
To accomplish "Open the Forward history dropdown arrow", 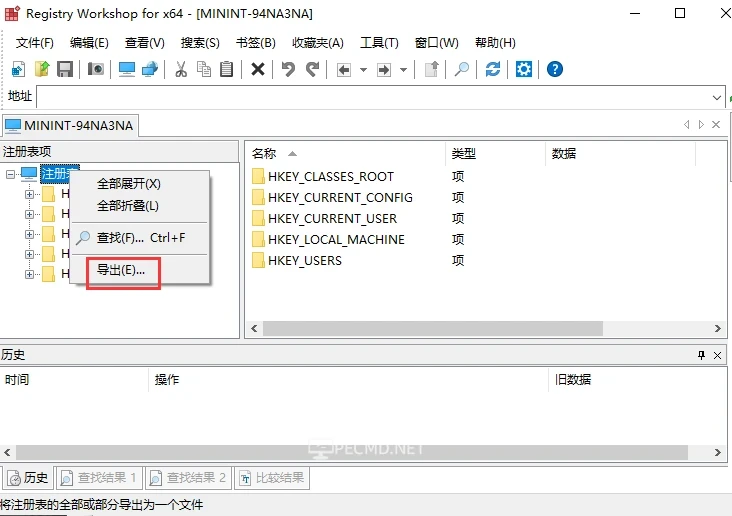I will pos(403,70).
